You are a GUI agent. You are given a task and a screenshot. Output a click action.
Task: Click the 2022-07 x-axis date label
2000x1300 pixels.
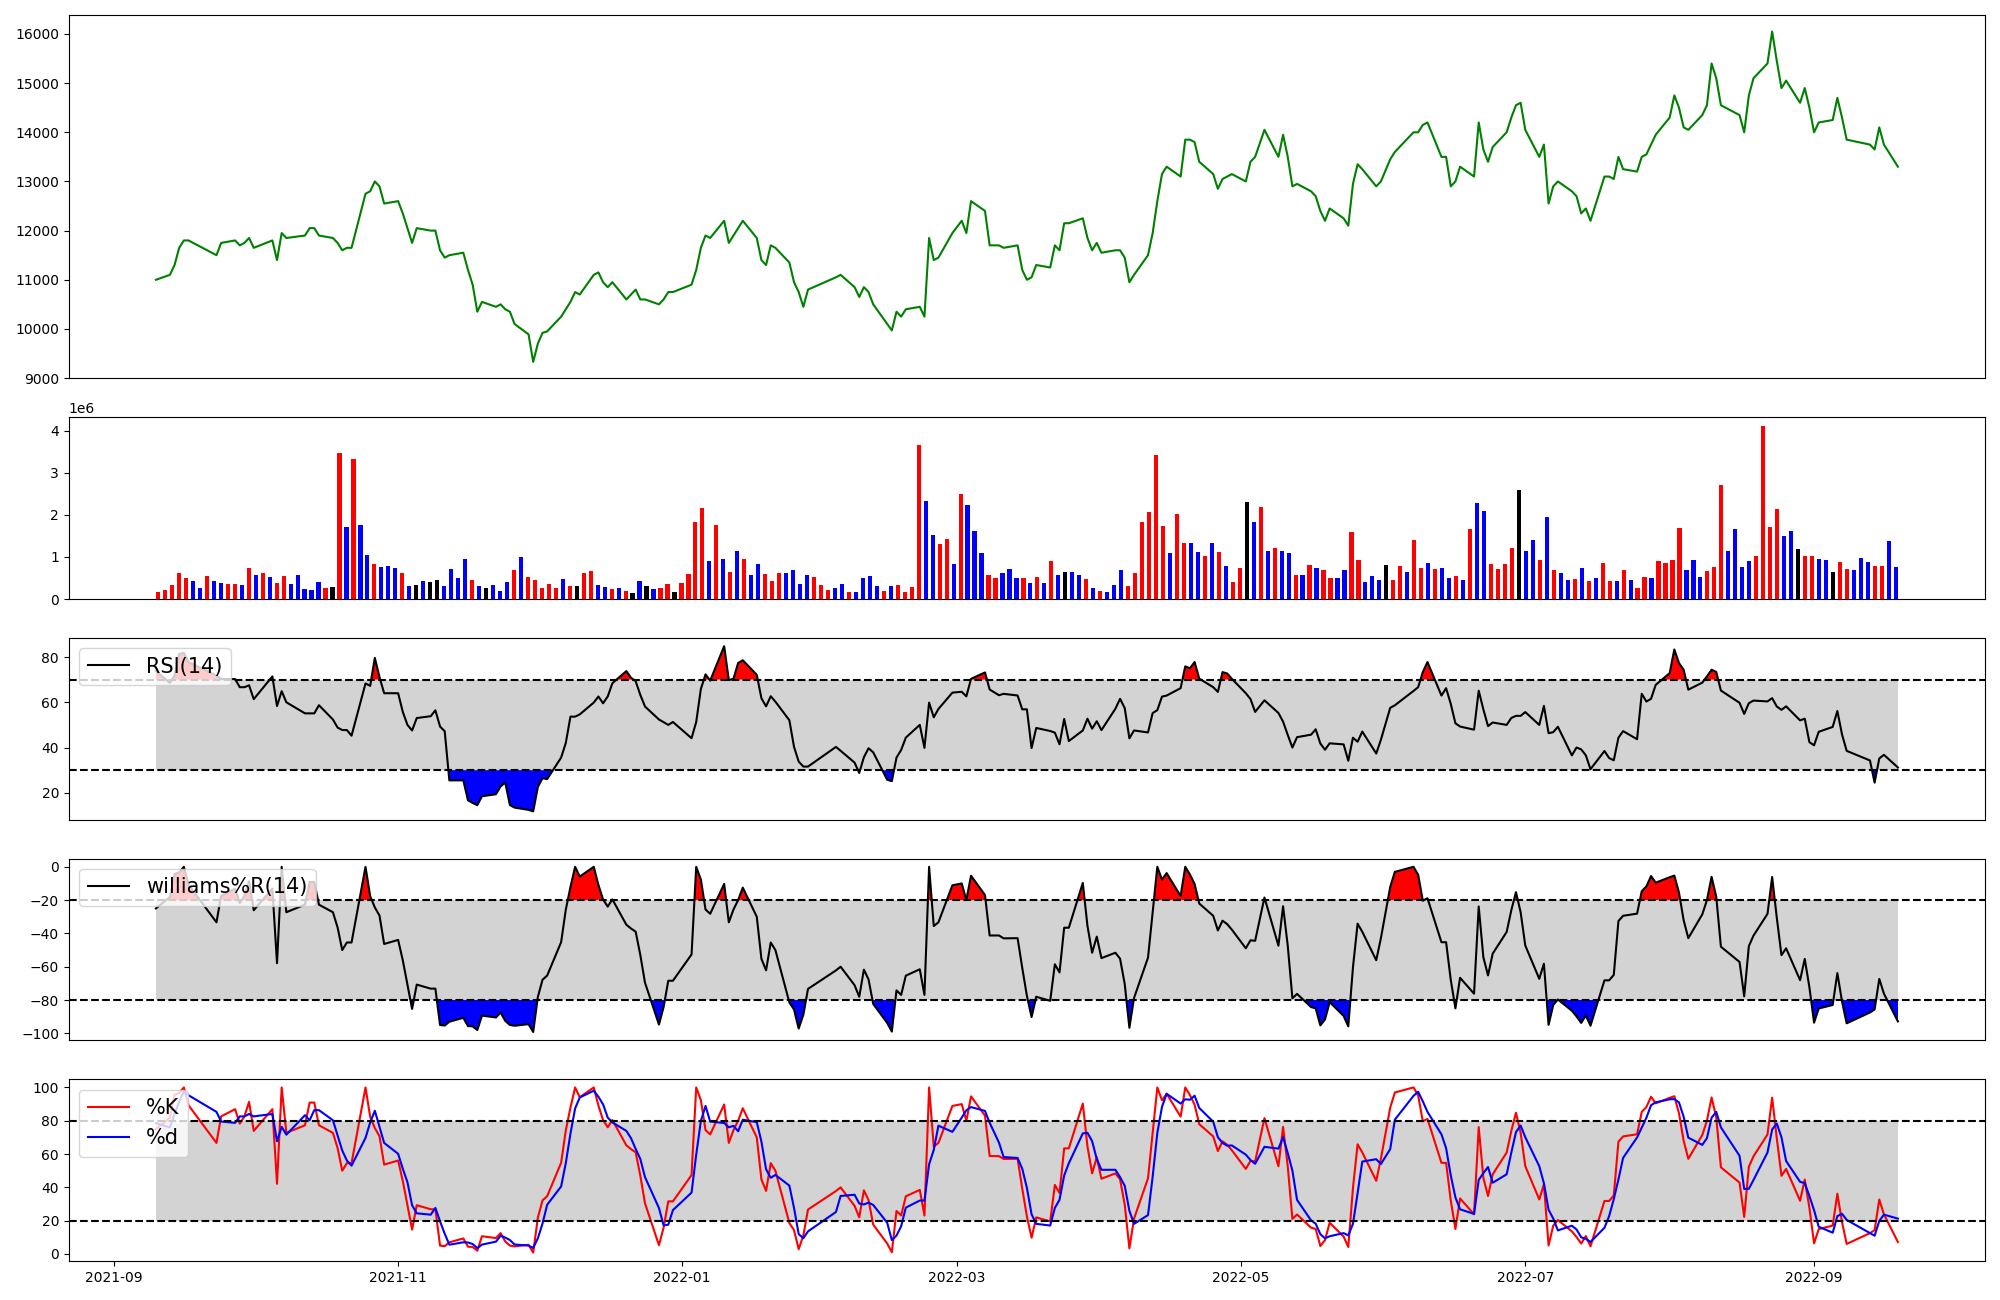pyautogui.click(x=1525, y=1277)
